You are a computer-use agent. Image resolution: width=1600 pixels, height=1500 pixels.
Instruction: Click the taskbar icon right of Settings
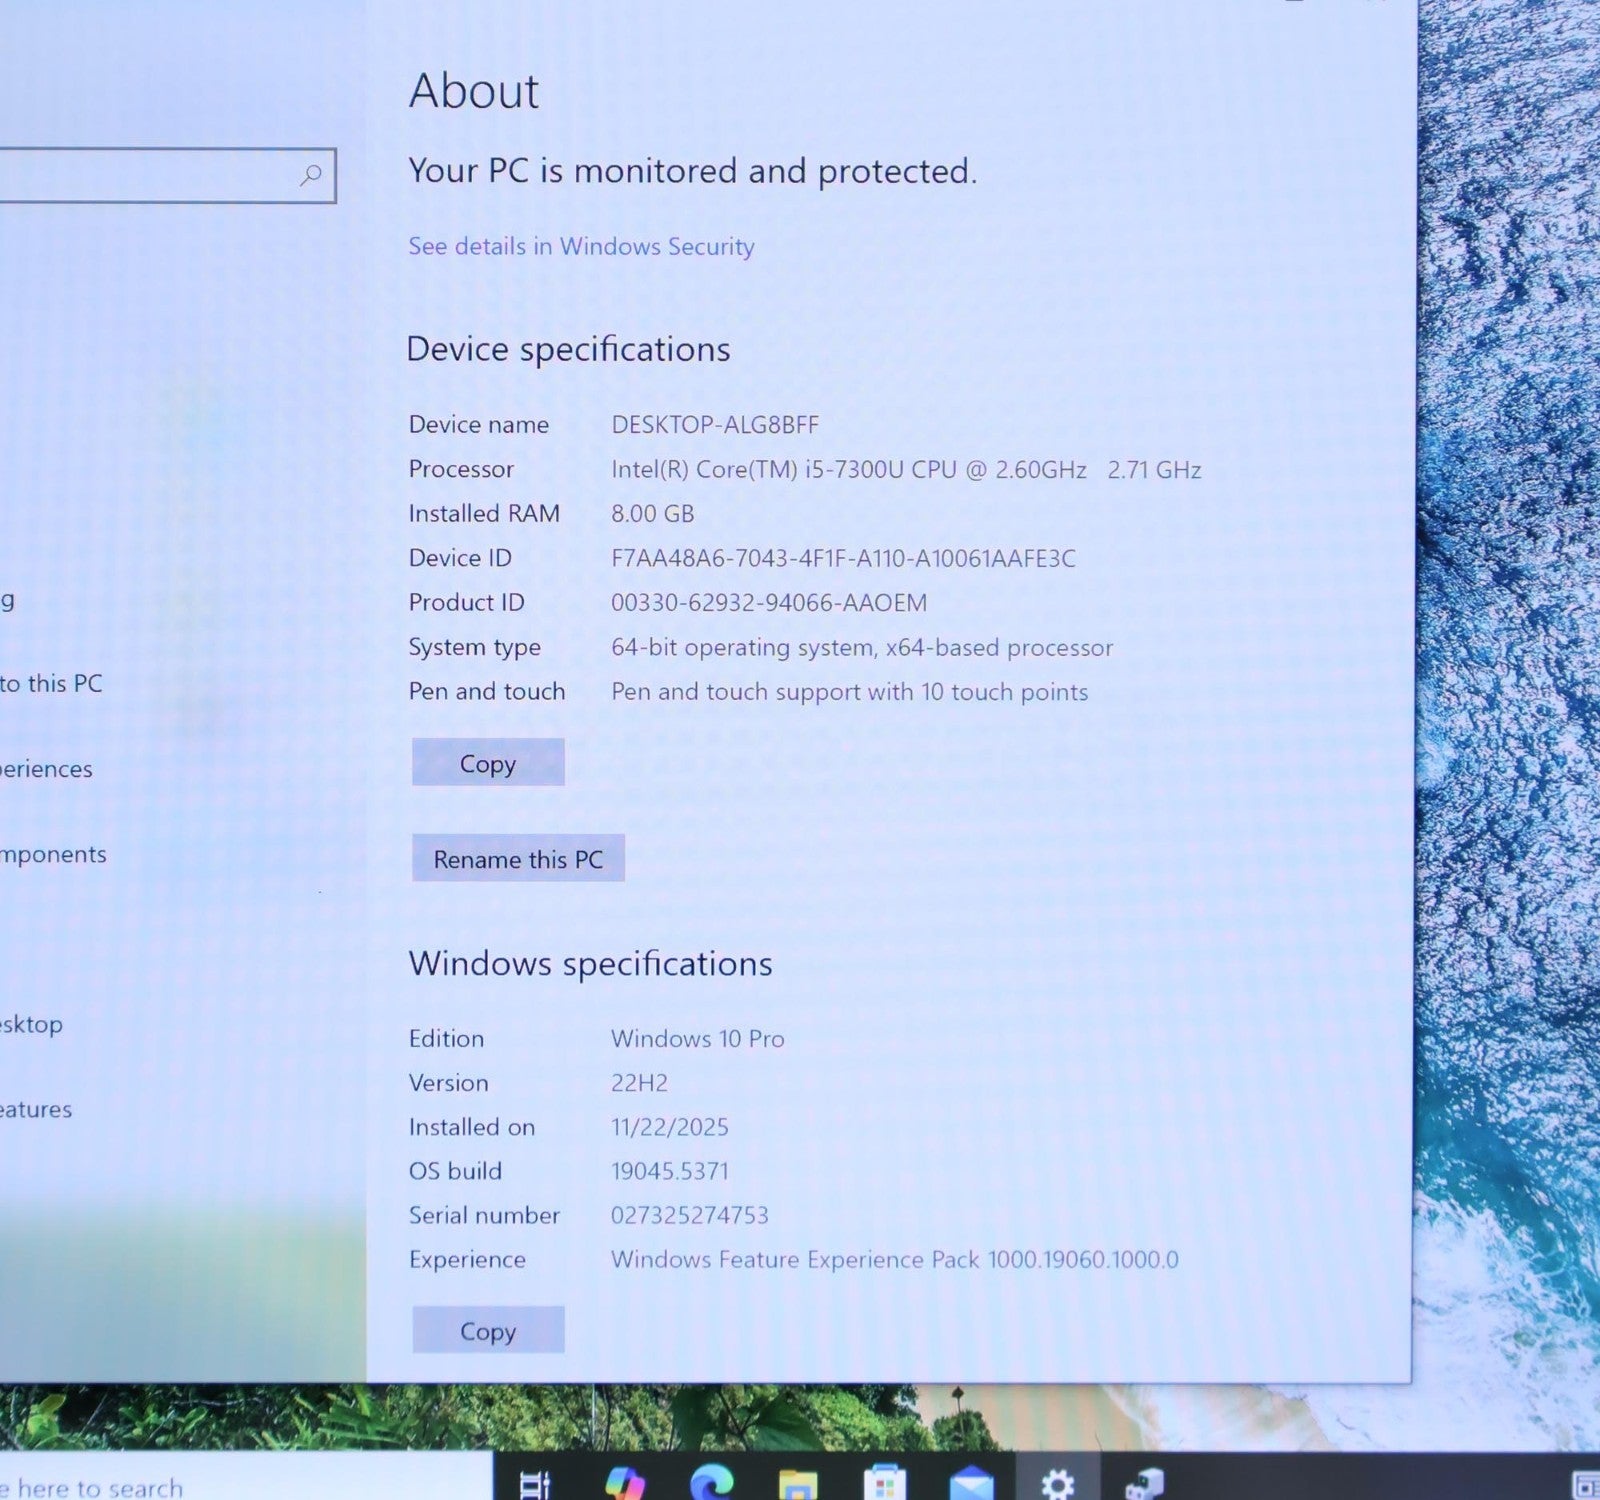point(1143,1484)
